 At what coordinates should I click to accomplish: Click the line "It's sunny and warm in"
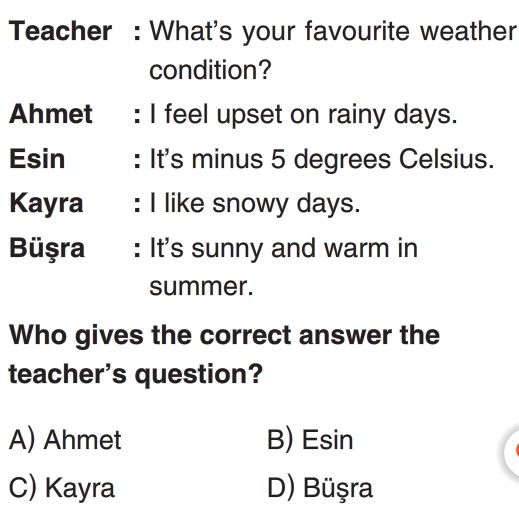[283, 249]
